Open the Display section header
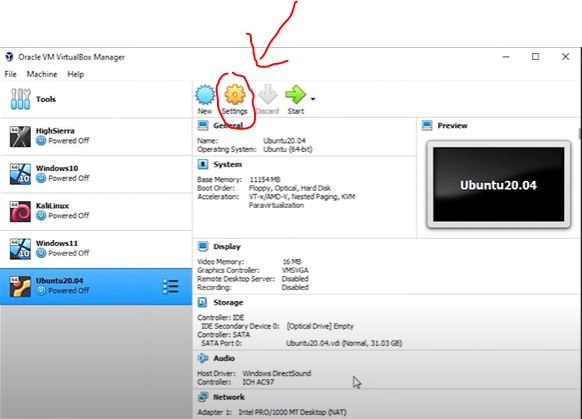Image resolution: width=582 pixels, height=419 pixels. click(x=227, y=246)
